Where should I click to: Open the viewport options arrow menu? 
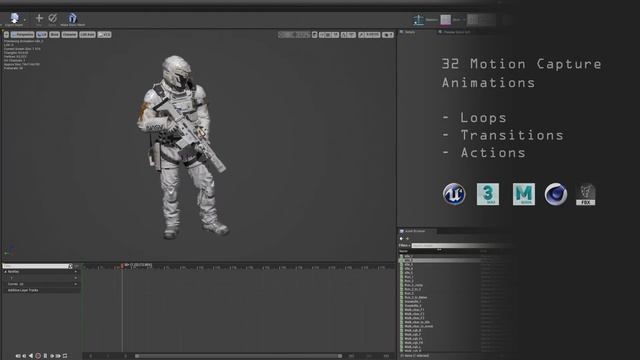point(6,35)
